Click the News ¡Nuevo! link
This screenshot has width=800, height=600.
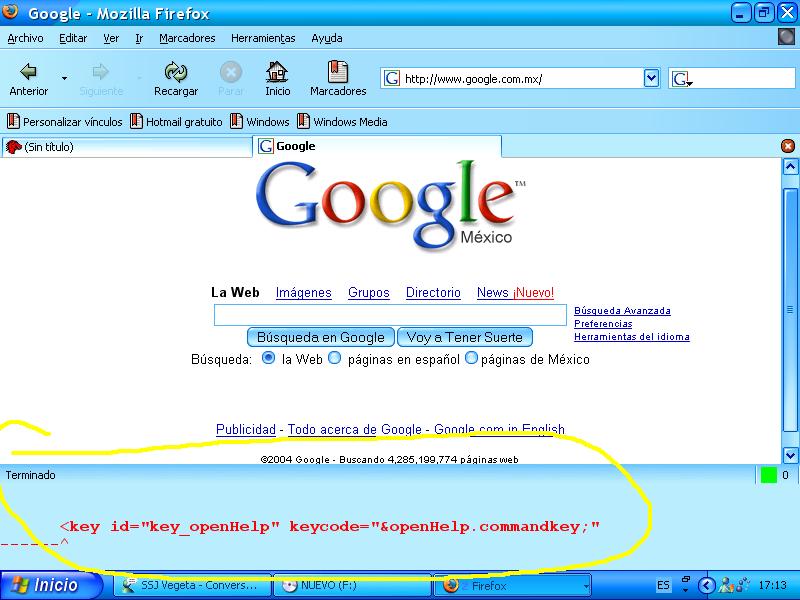point(515,293)
